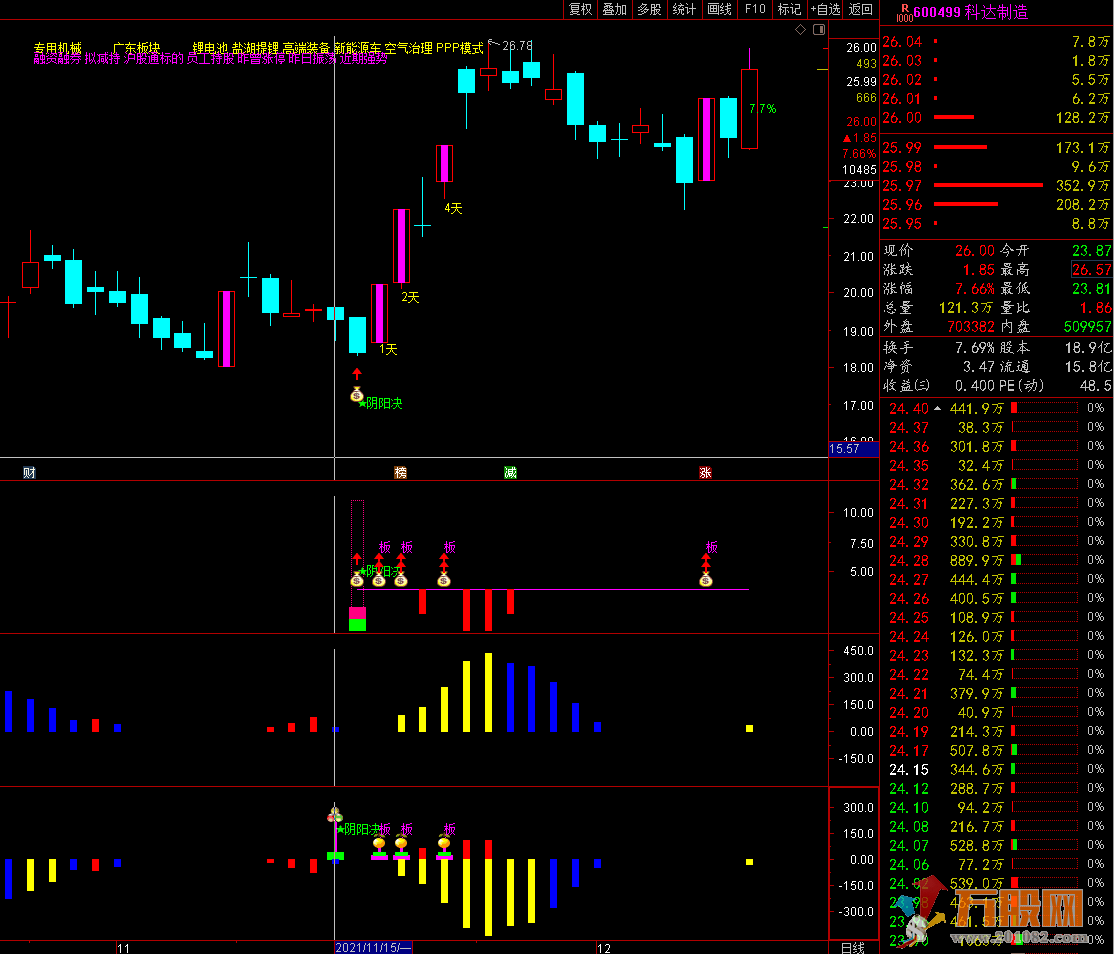Image resolution: width=1114 pixels, height=954 pixels.
Task: Click buy order price 25.97 row
Action: (997, 185)
